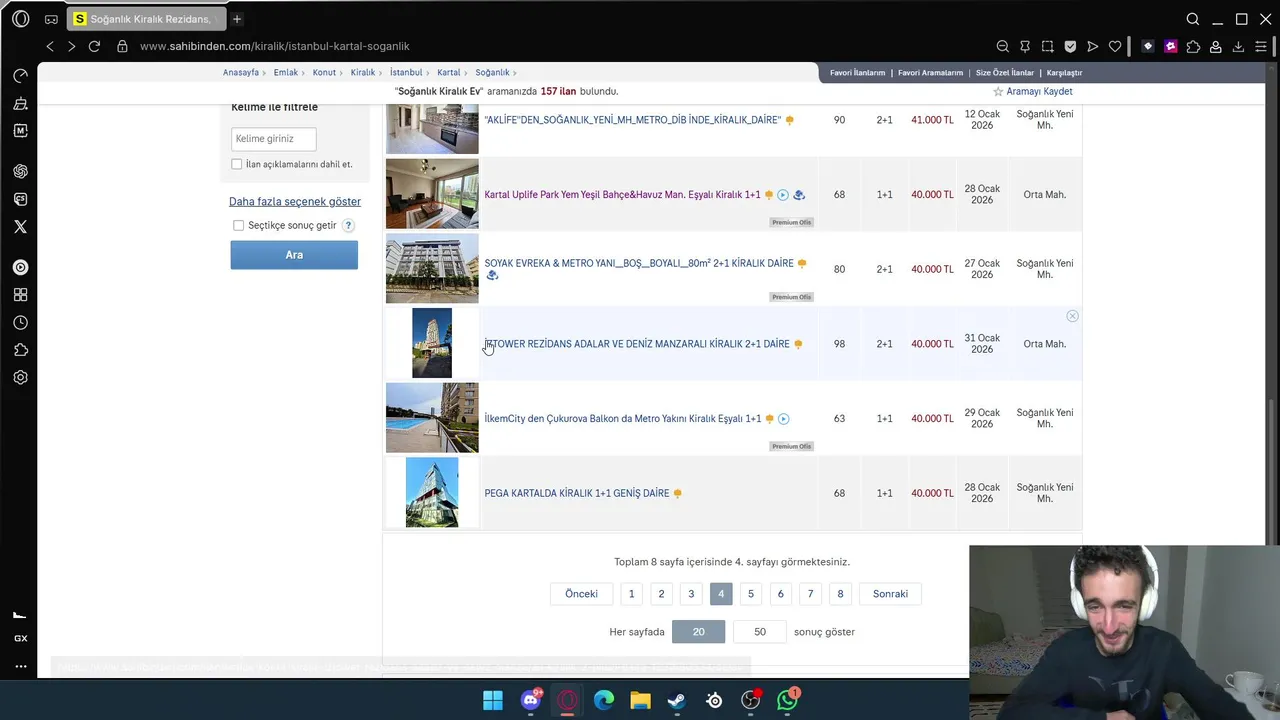Screen dimensions: 1280x720
Task: Open the Soğanlık breadcrumb
Action: click(492, 73)
